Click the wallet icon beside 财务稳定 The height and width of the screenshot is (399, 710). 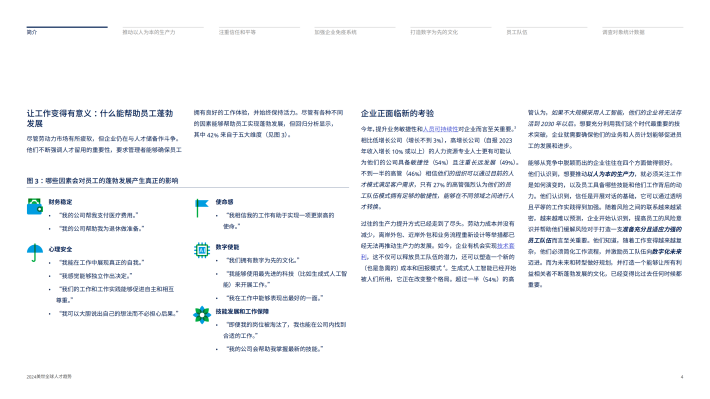pyautogui.click(x=35, y=207)
